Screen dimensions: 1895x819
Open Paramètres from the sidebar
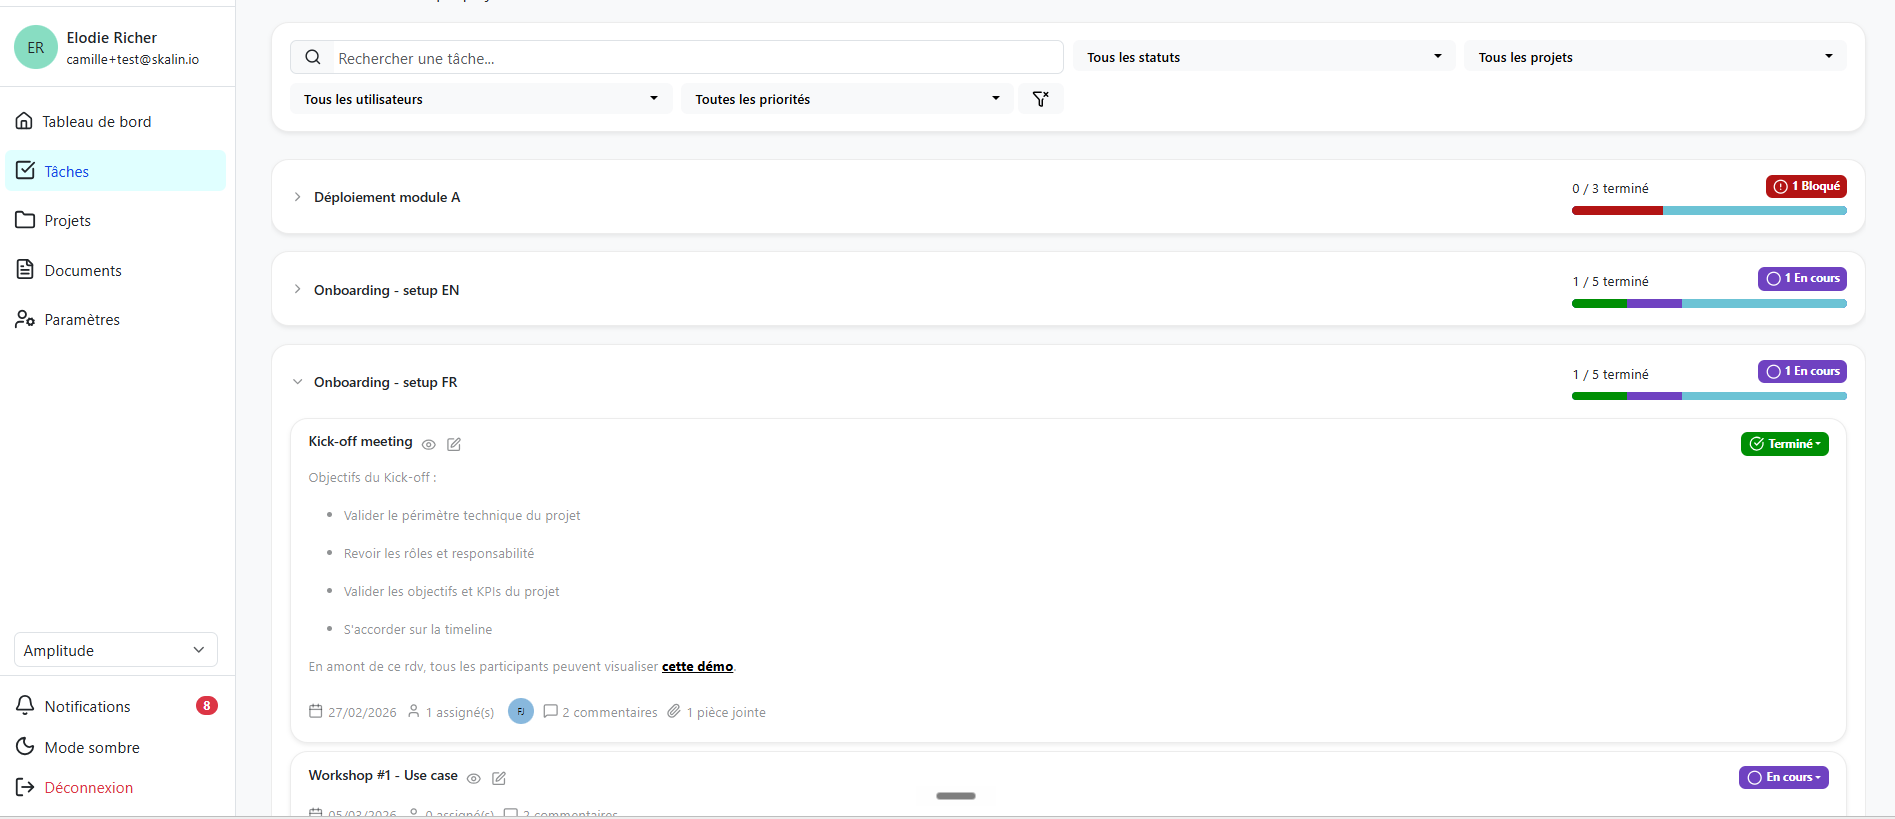click(x=115, y=319)
